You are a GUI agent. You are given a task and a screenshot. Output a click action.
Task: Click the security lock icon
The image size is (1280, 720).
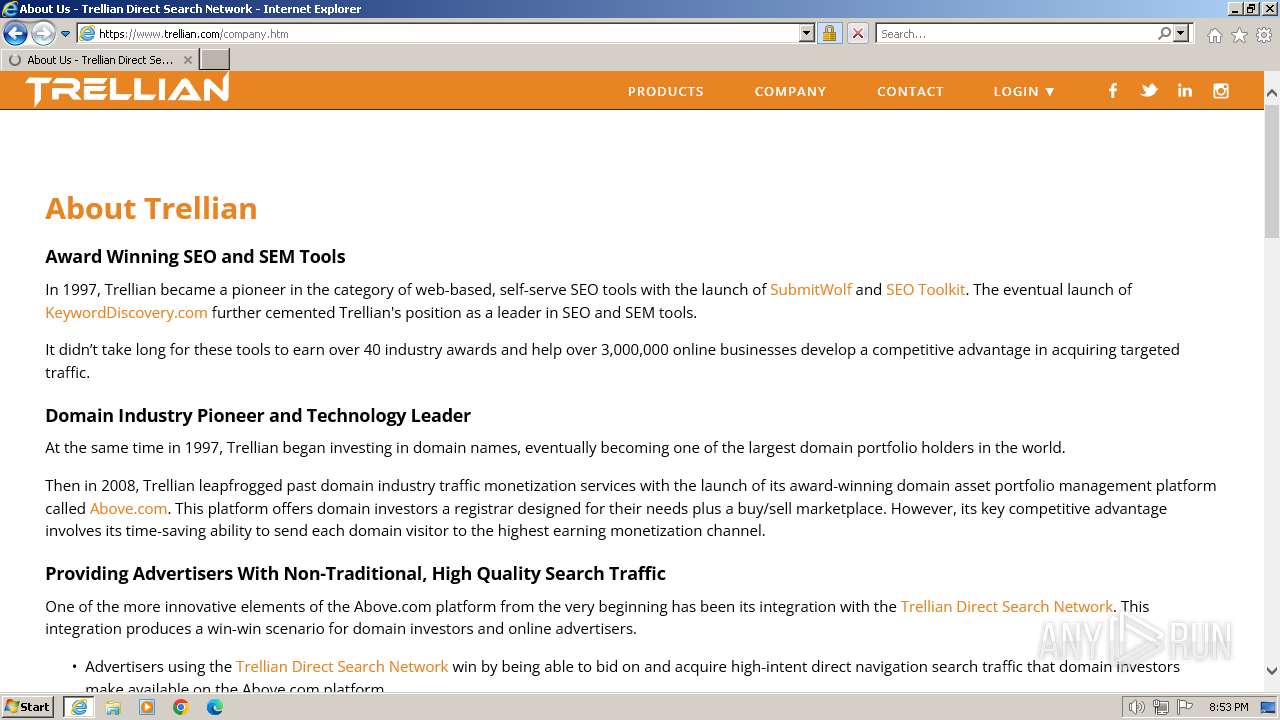pyautogui.click(x=829, y=33)
